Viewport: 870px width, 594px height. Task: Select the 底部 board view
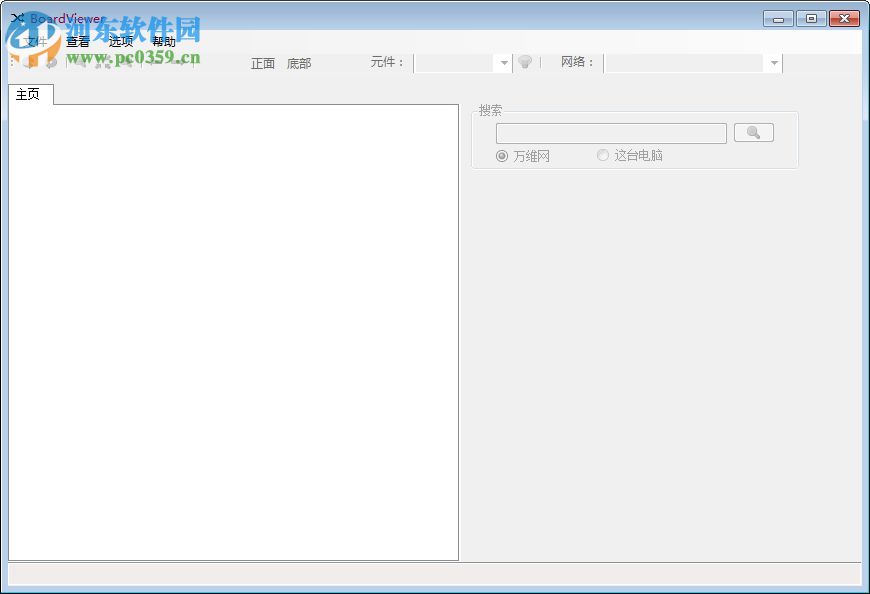pyautogui.click(x=301, y=62)
